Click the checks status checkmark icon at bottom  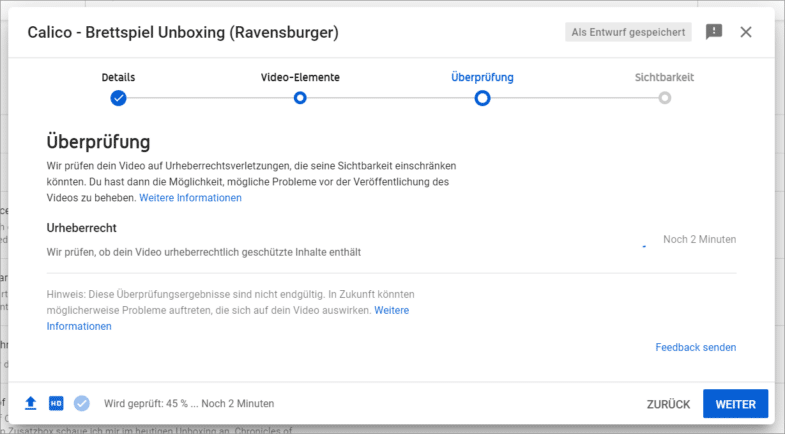(x=82, y=403)
